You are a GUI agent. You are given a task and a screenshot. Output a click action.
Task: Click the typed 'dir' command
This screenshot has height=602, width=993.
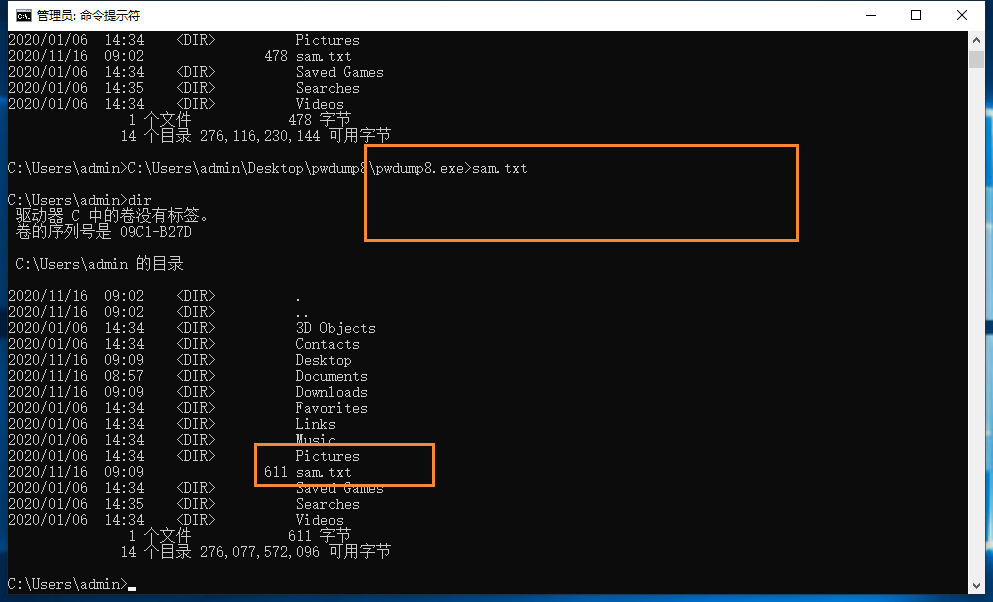tap(140, 200)
